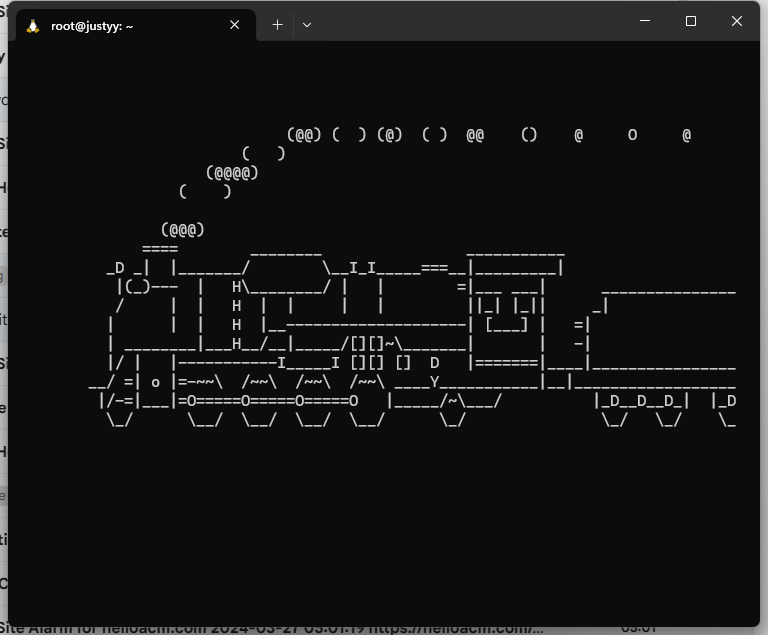Image resolution: width=768 pixels, height=635 pixels.
Task: Click the Linux penguin tab icon
Action: pyautogui.click(x=33, y=26)
